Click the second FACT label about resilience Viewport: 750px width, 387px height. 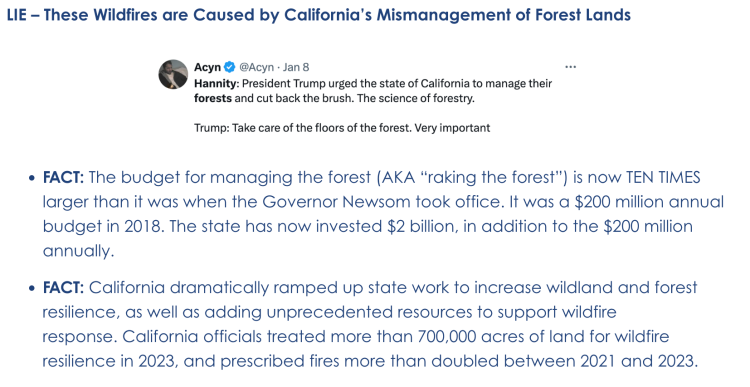pyautogui.click(x=63, y=287)
